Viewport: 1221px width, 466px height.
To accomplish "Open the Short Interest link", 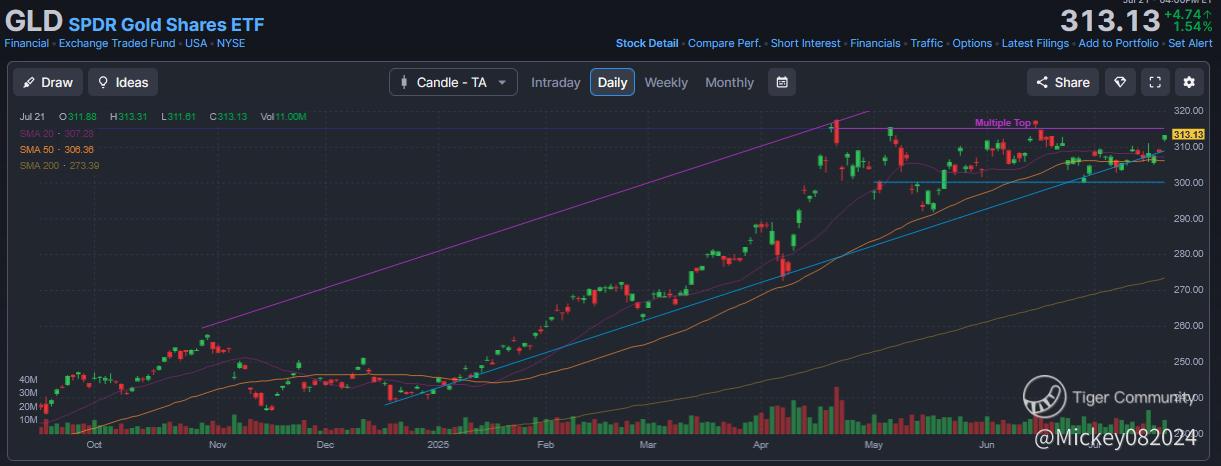I will point(805,43).
